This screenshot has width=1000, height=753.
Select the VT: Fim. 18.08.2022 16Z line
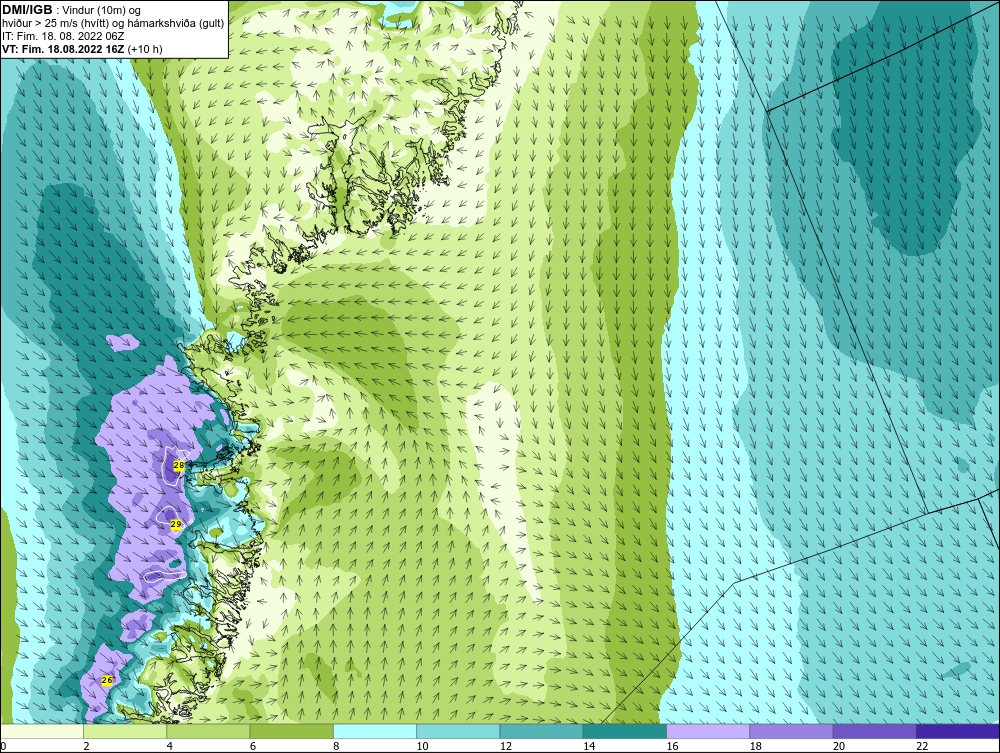tap(63, 49)
